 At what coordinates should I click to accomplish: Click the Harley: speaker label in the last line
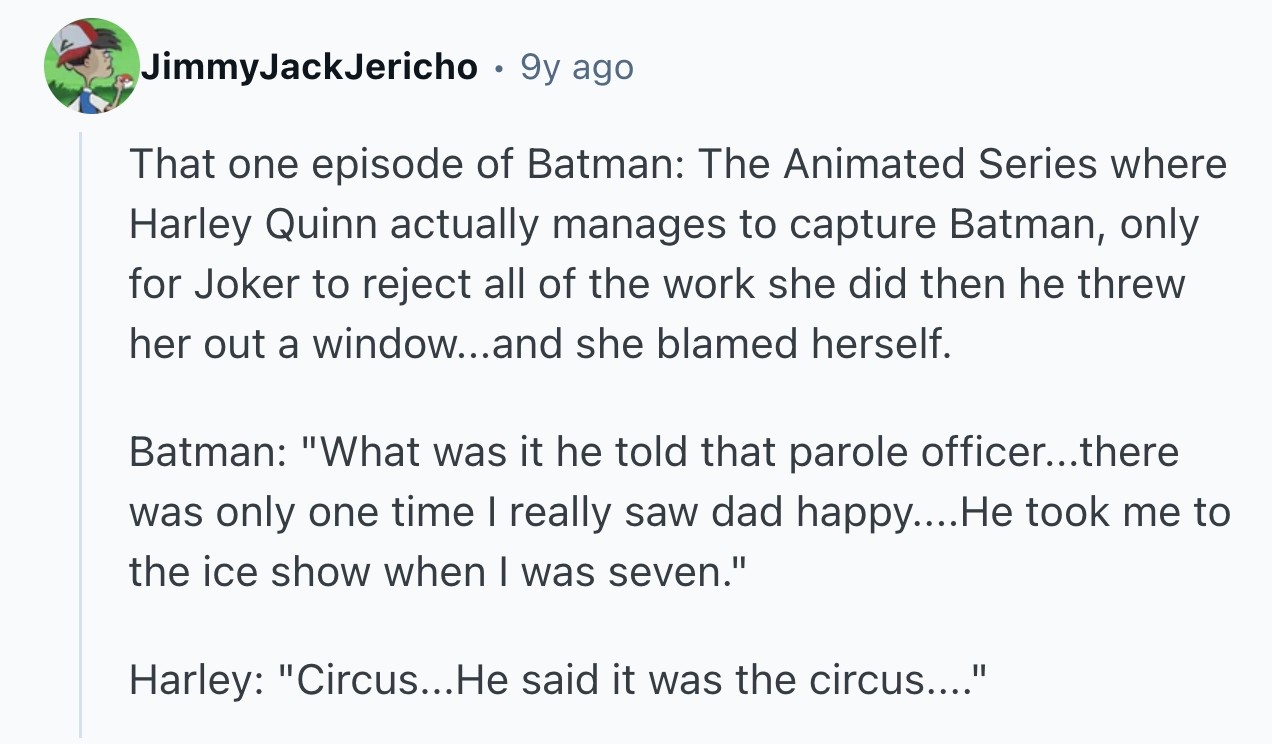point(192,681)
